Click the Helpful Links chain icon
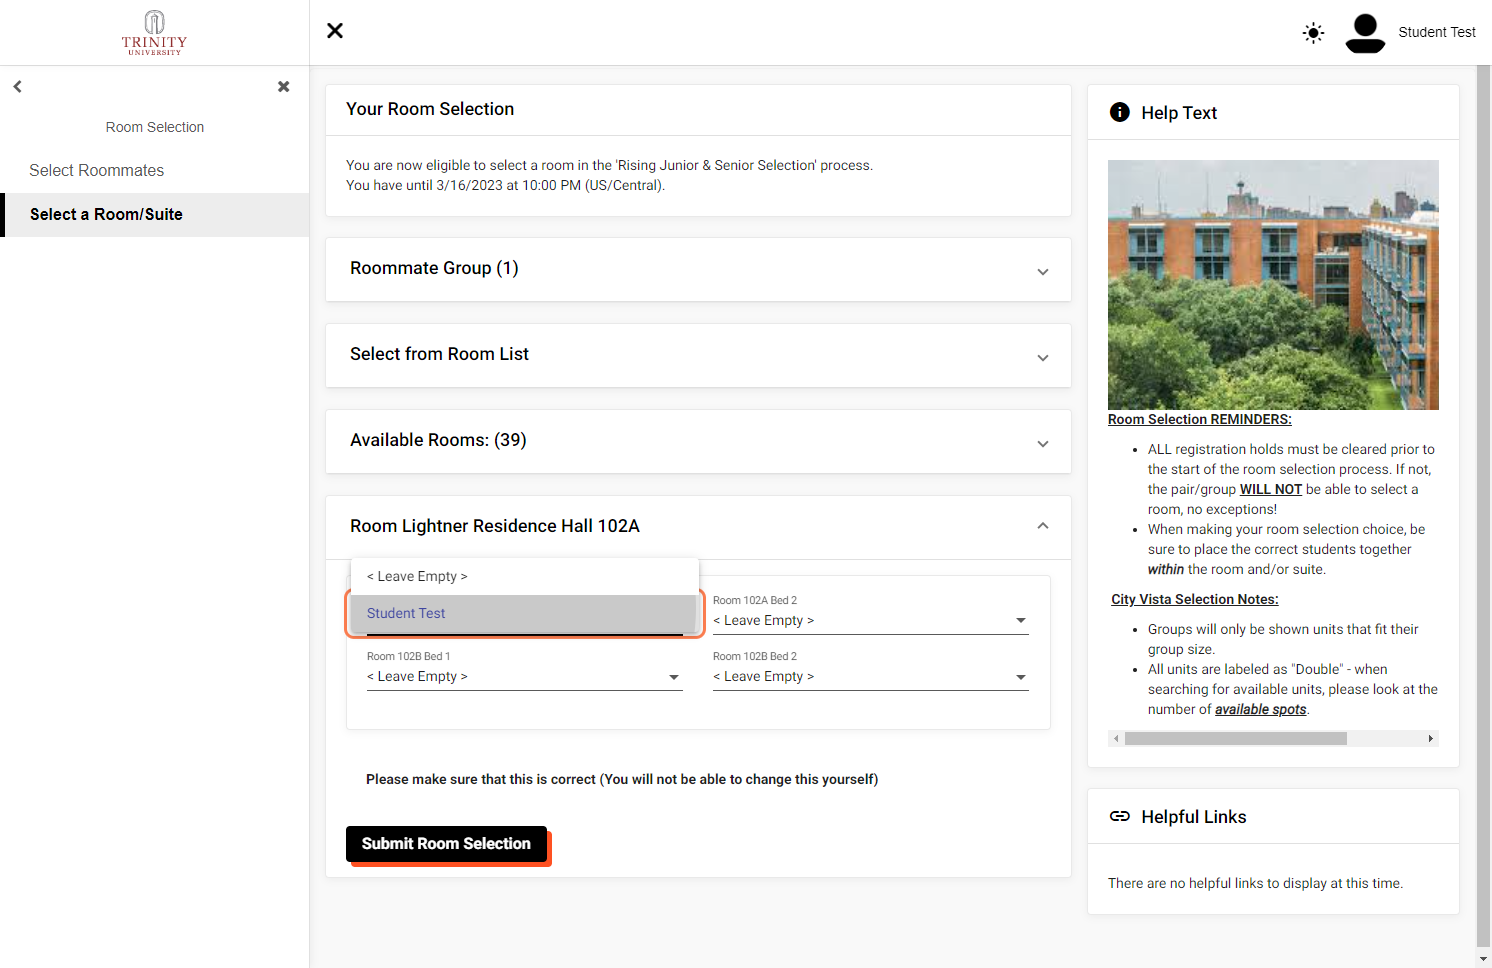This screenshot has height=968, width=1492. 1120,816
